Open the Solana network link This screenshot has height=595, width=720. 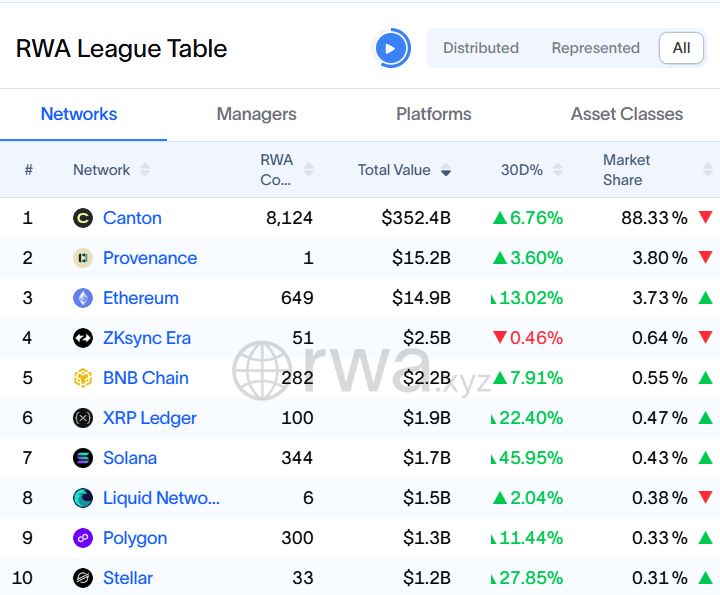click(130, 458)
